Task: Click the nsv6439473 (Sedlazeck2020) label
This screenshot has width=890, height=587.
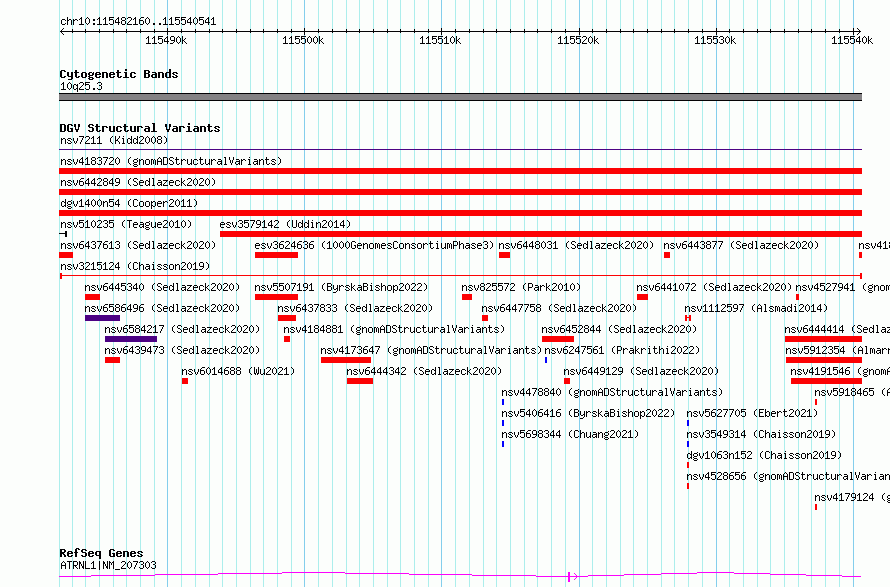Action: click(x=182, y=350)
